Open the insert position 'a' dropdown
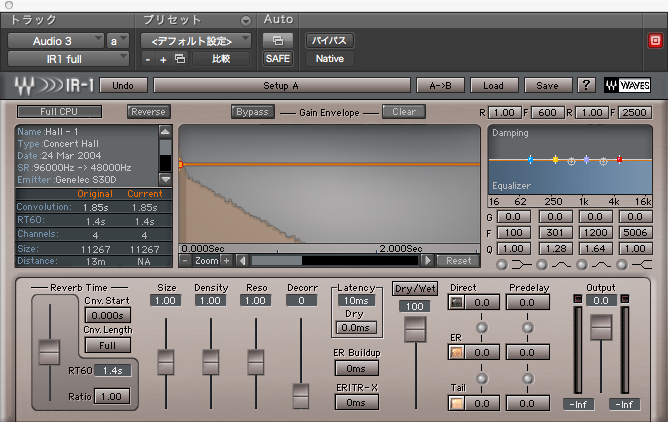 tap(117, 41)
